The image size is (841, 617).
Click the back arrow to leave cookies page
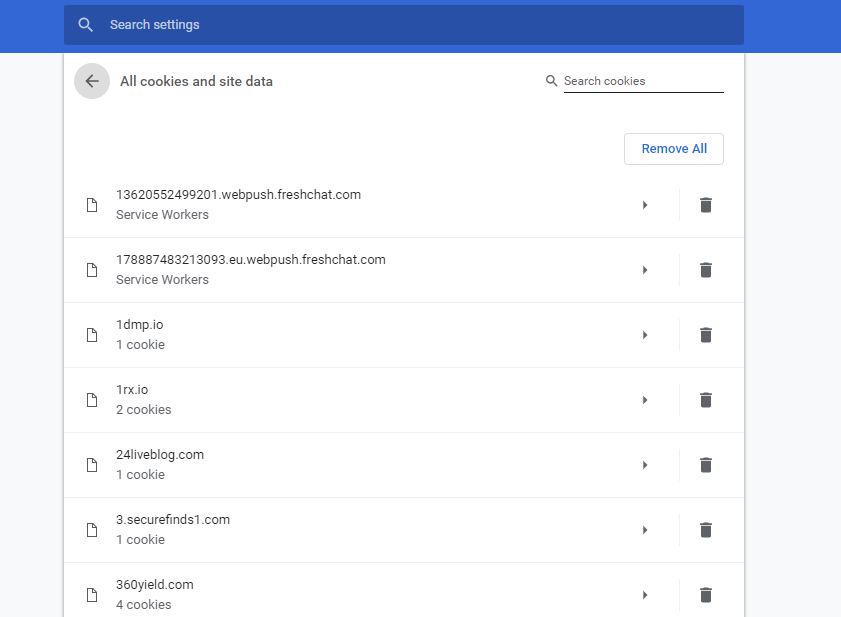(x=92, y=81)
